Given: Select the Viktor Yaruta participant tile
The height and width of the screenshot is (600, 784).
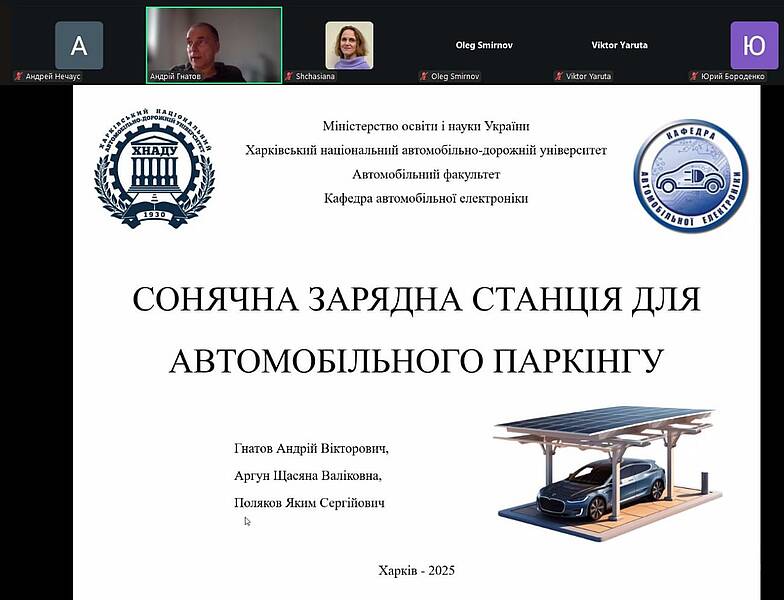Looking at the screenshot, I should tap(620, 45).
